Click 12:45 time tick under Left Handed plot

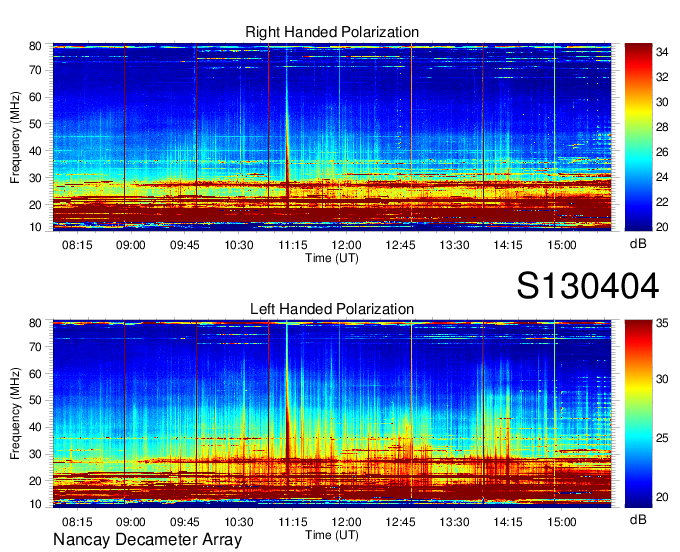click(400, 522)
